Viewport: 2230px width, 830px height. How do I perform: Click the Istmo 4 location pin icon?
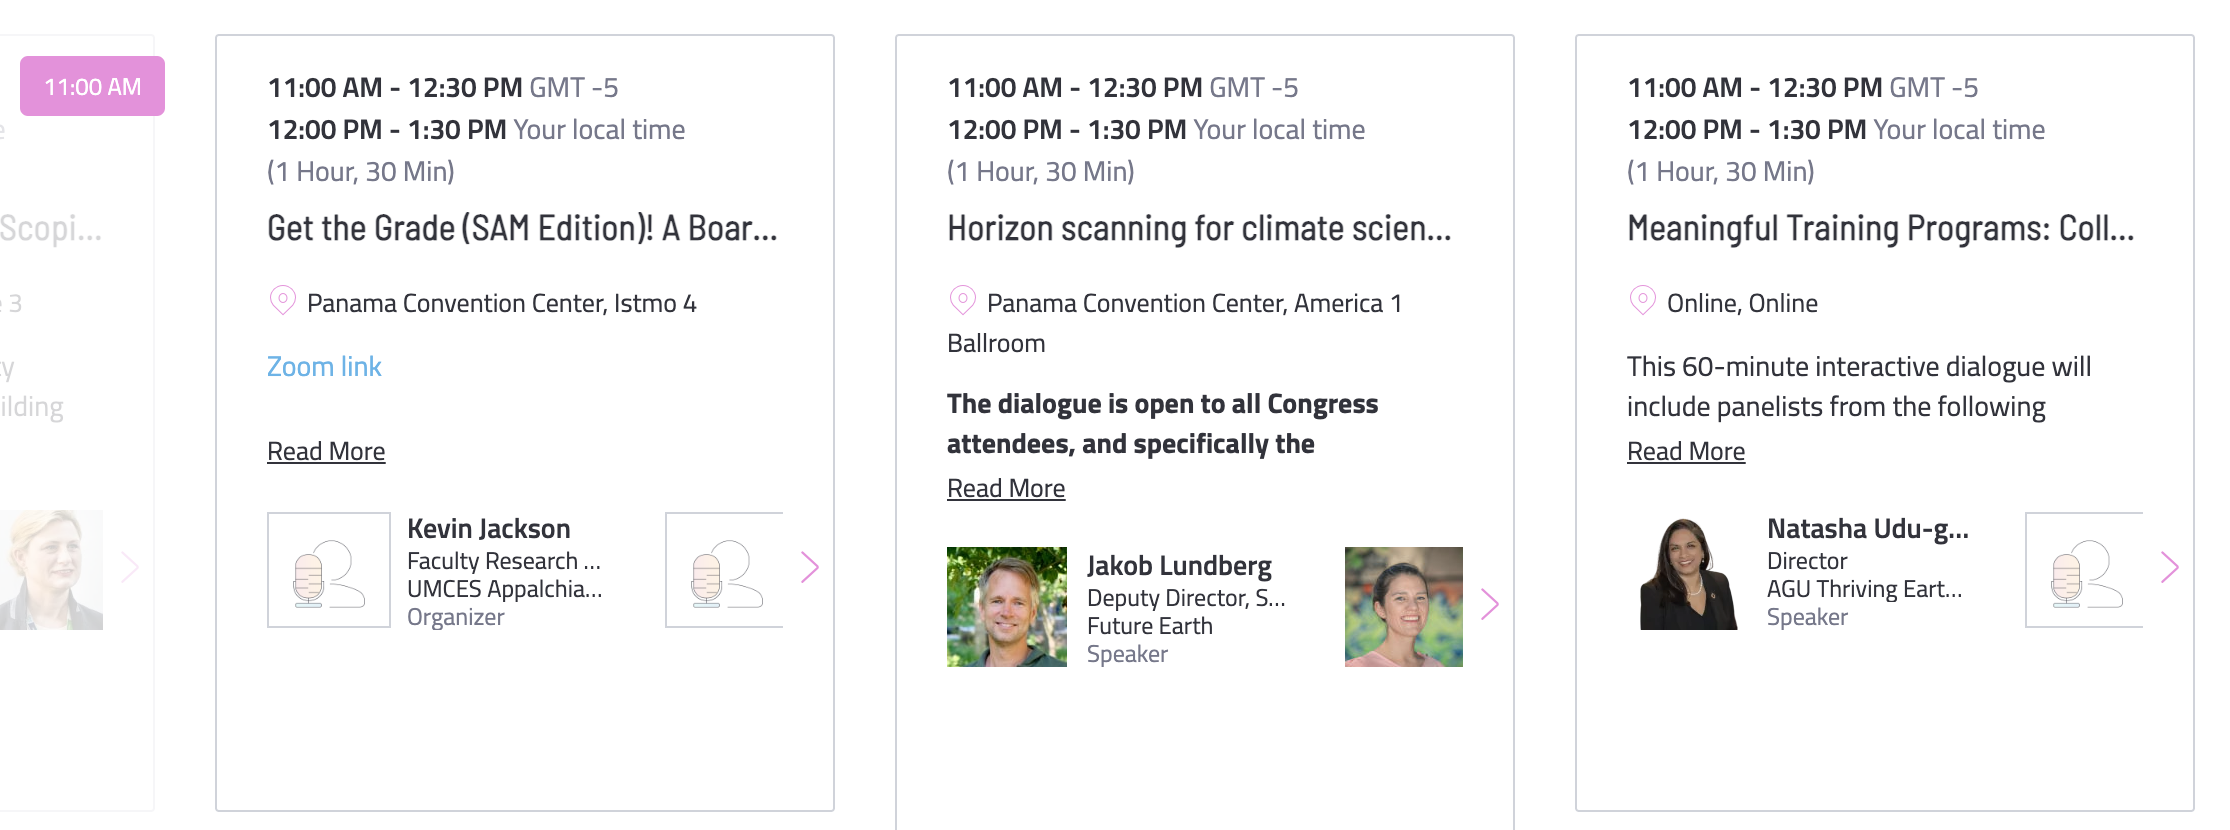pyautogui.click(x=283, y=300)
